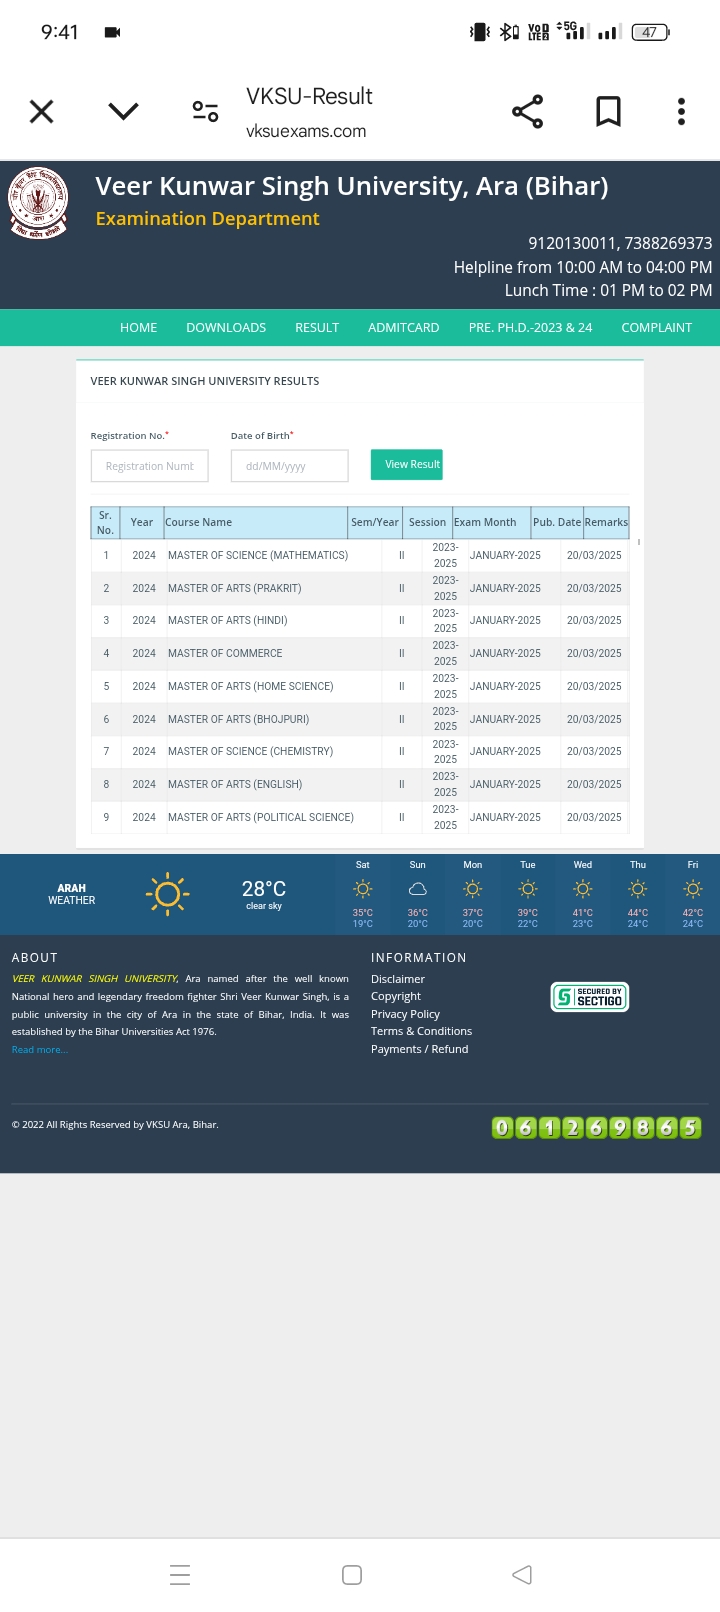Image resolution: width=720 pixels, height=1612 pixels.
Task: Click the university logo emblem
Action: [x=39, y=203]
